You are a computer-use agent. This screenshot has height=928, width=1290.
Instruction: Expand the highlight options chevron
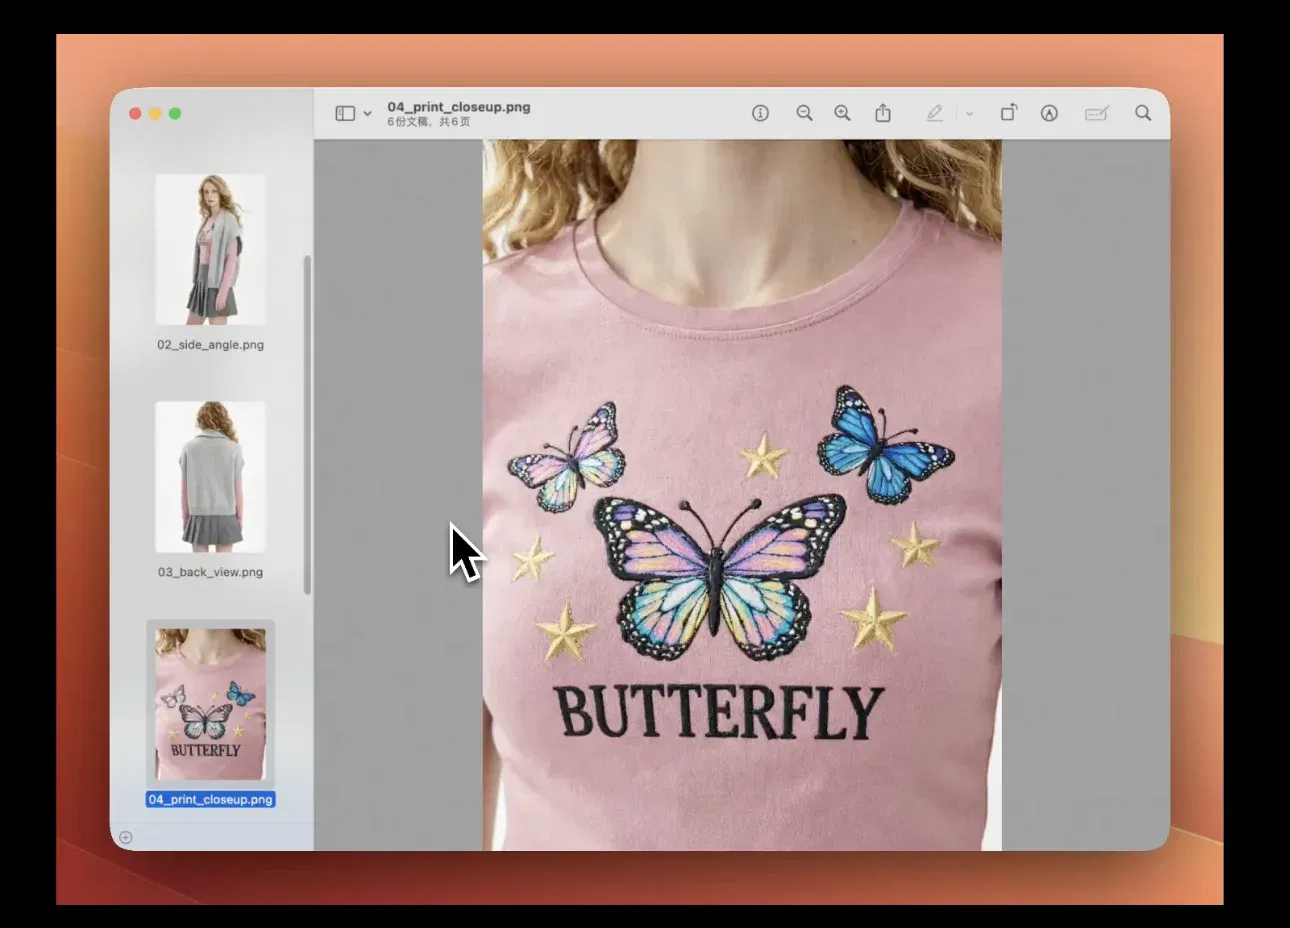[x=969, y=114]
